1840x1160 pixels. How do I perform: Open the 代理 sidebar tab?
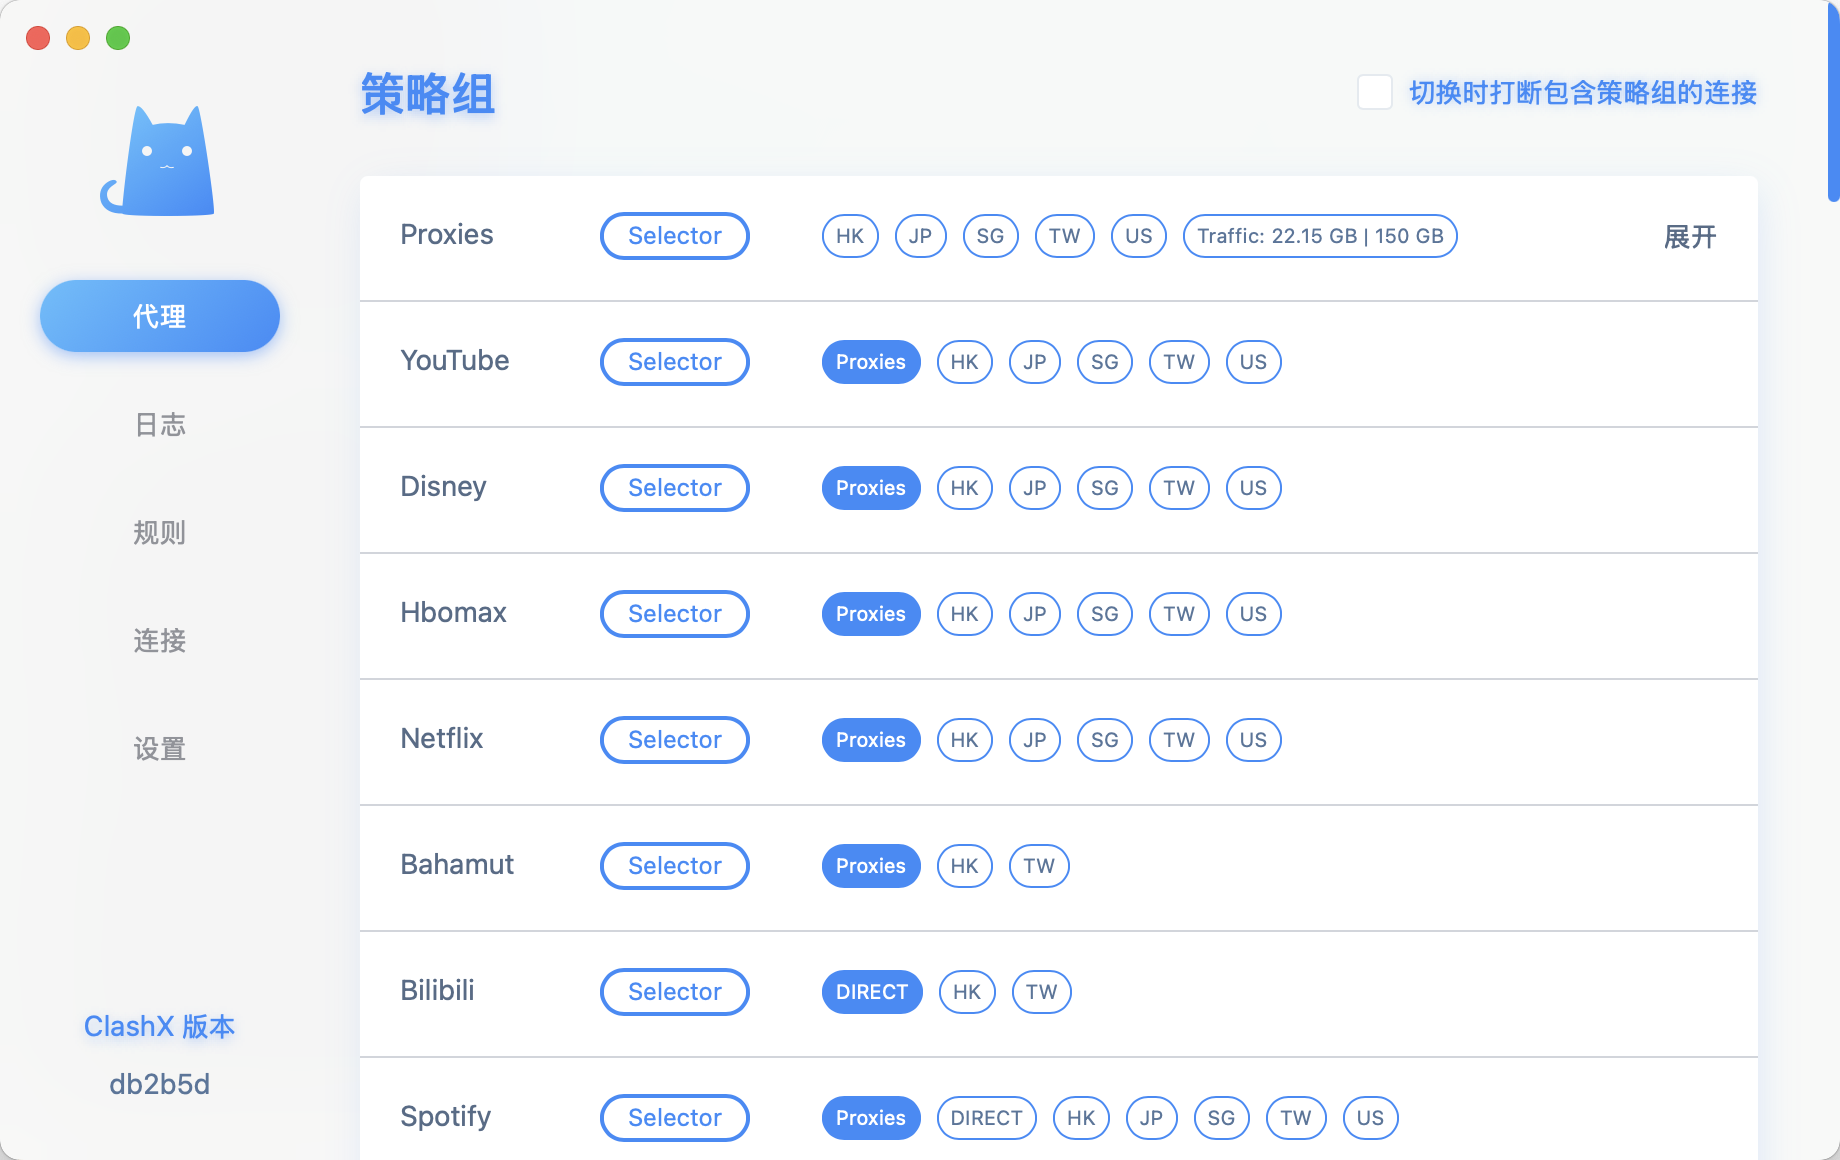pos(160,316)
